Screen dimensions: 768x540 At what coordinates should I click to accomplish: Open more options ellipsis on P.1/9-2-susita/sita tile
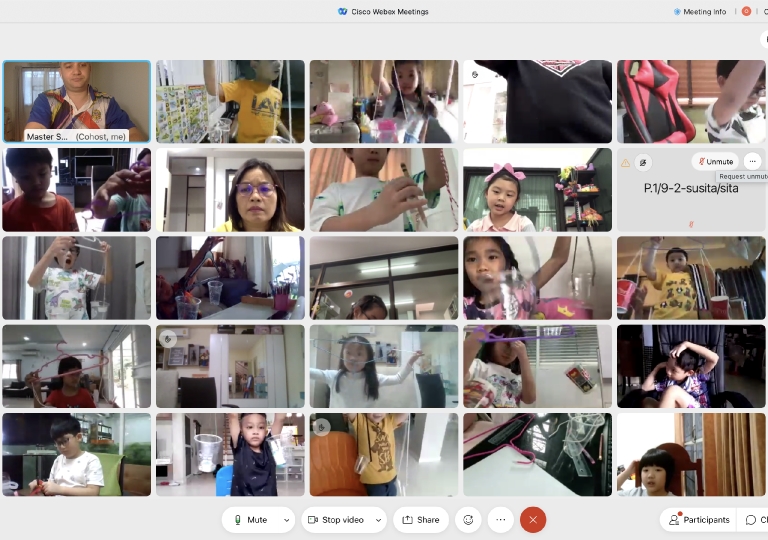coord(752,161)
